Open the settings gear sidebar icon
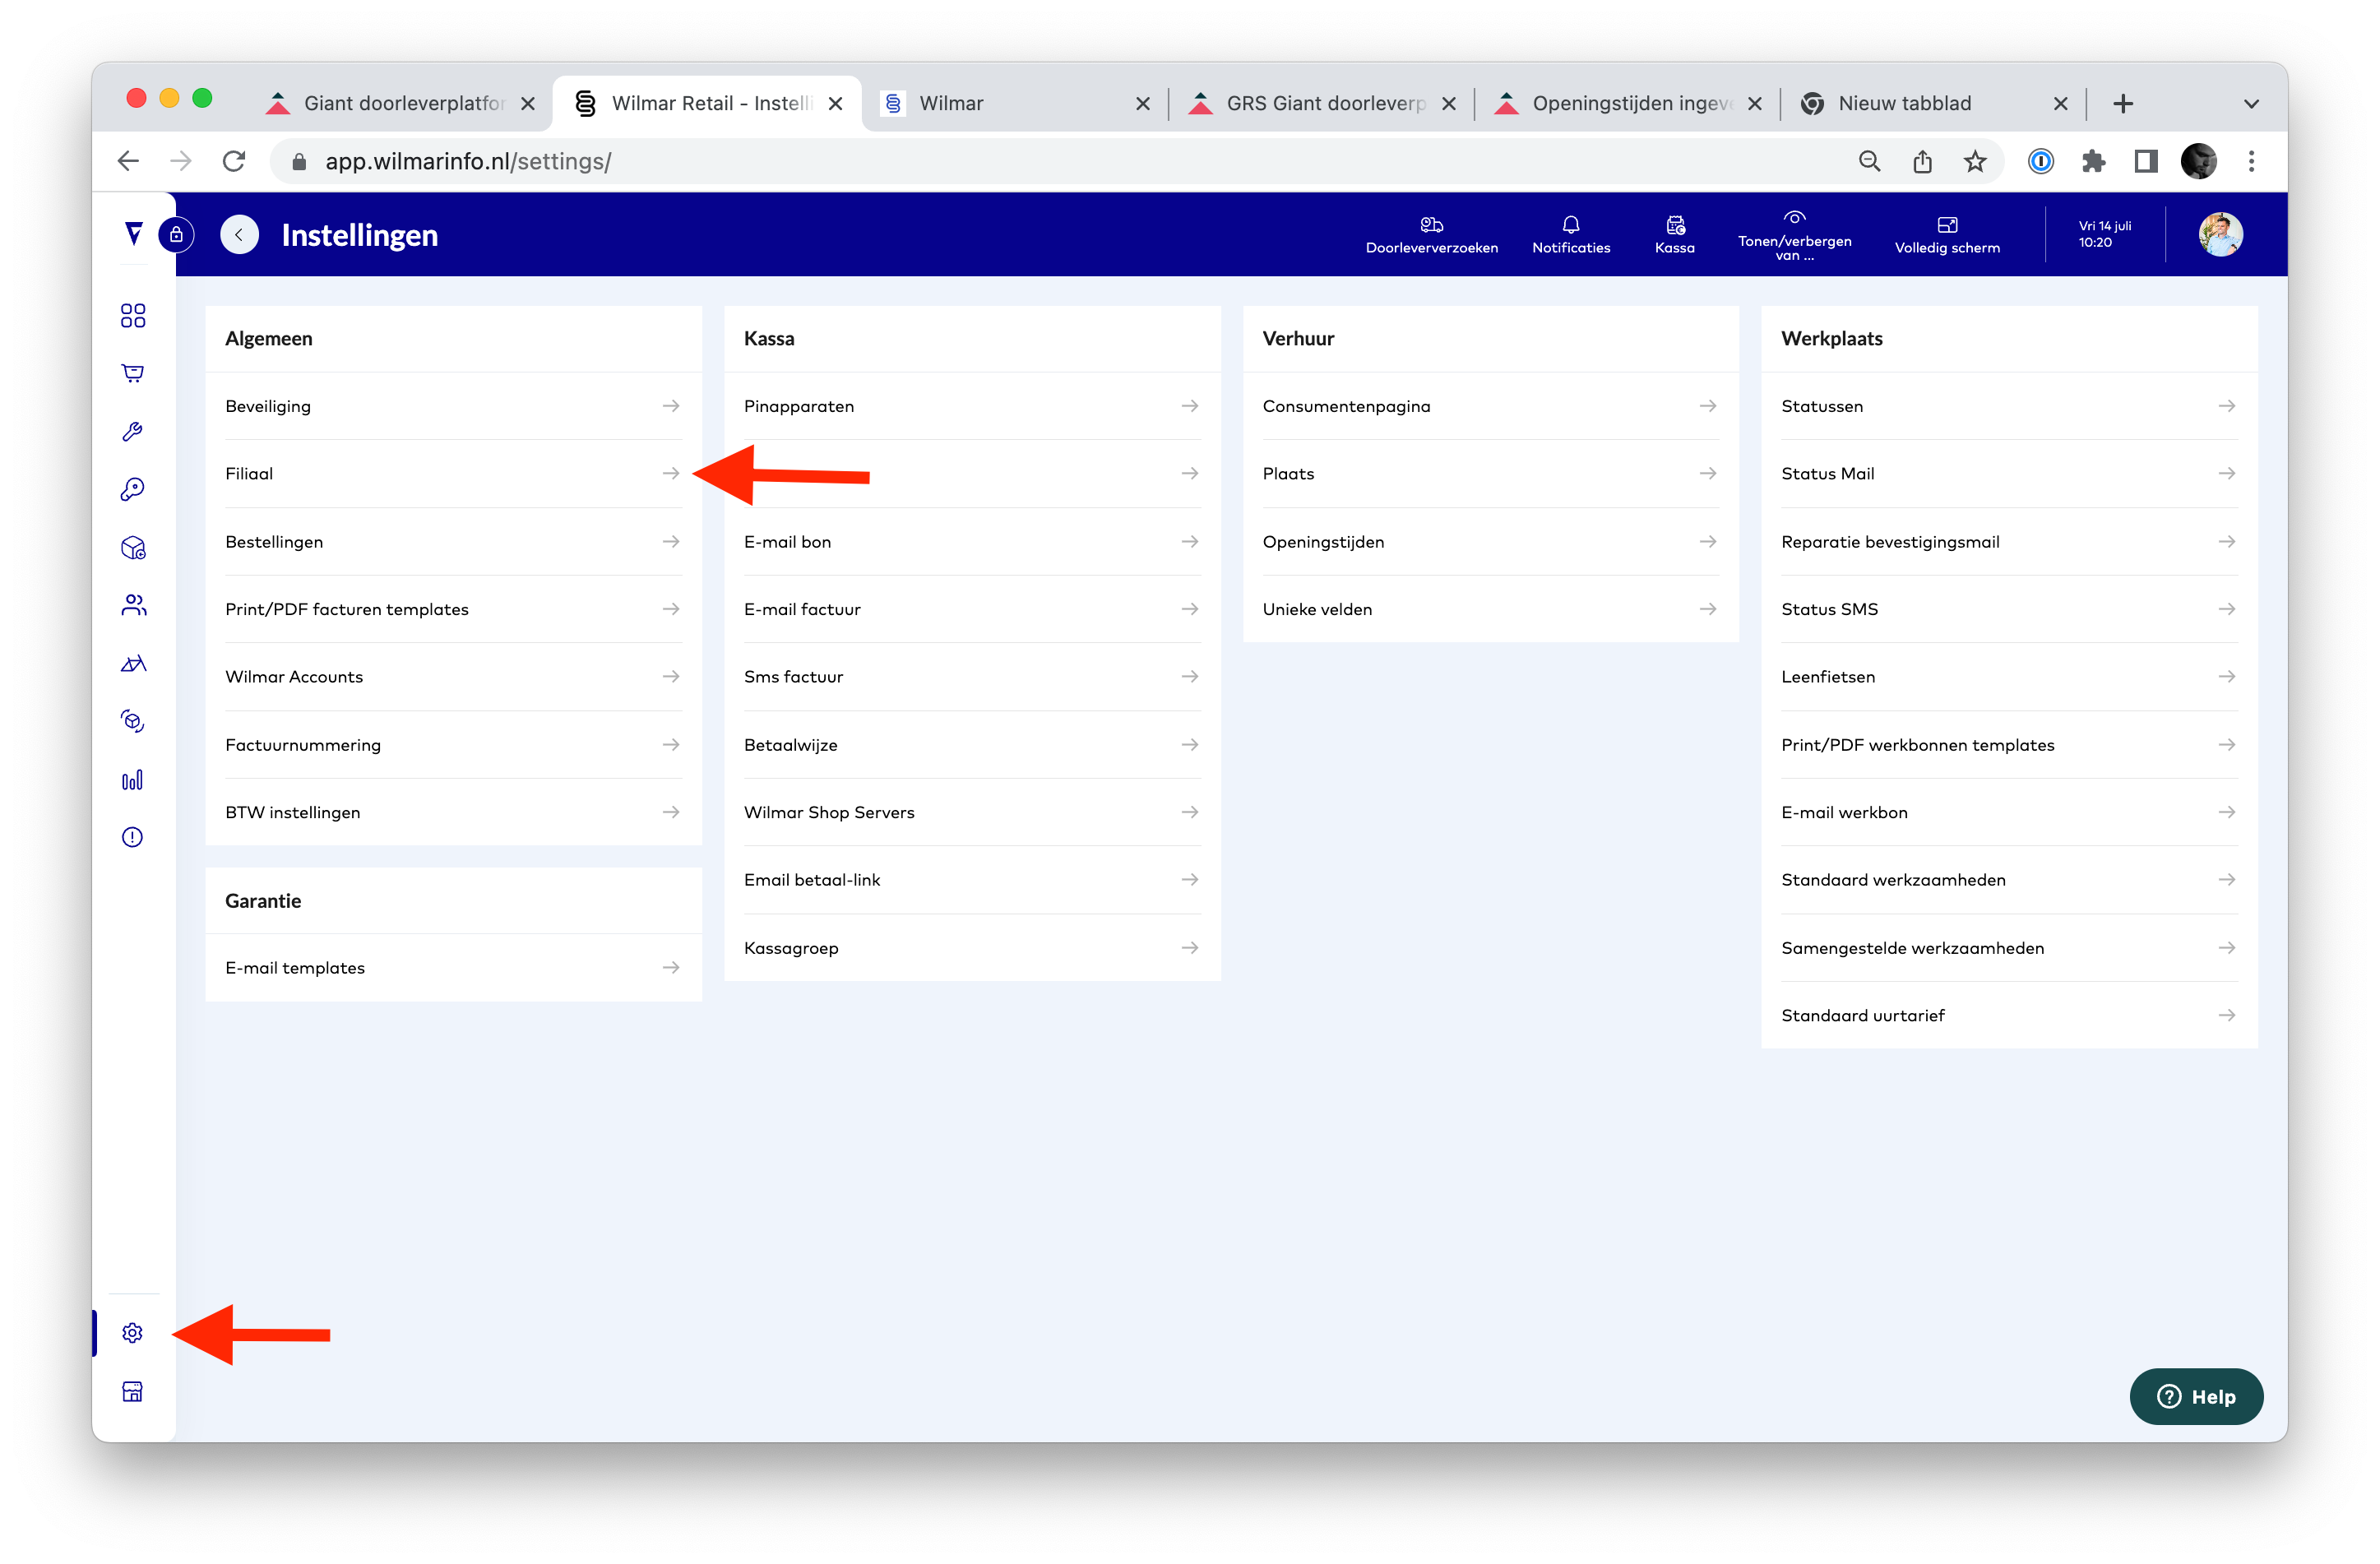This screenshot has width=2380, height=1564. [x=132, y=1333]
